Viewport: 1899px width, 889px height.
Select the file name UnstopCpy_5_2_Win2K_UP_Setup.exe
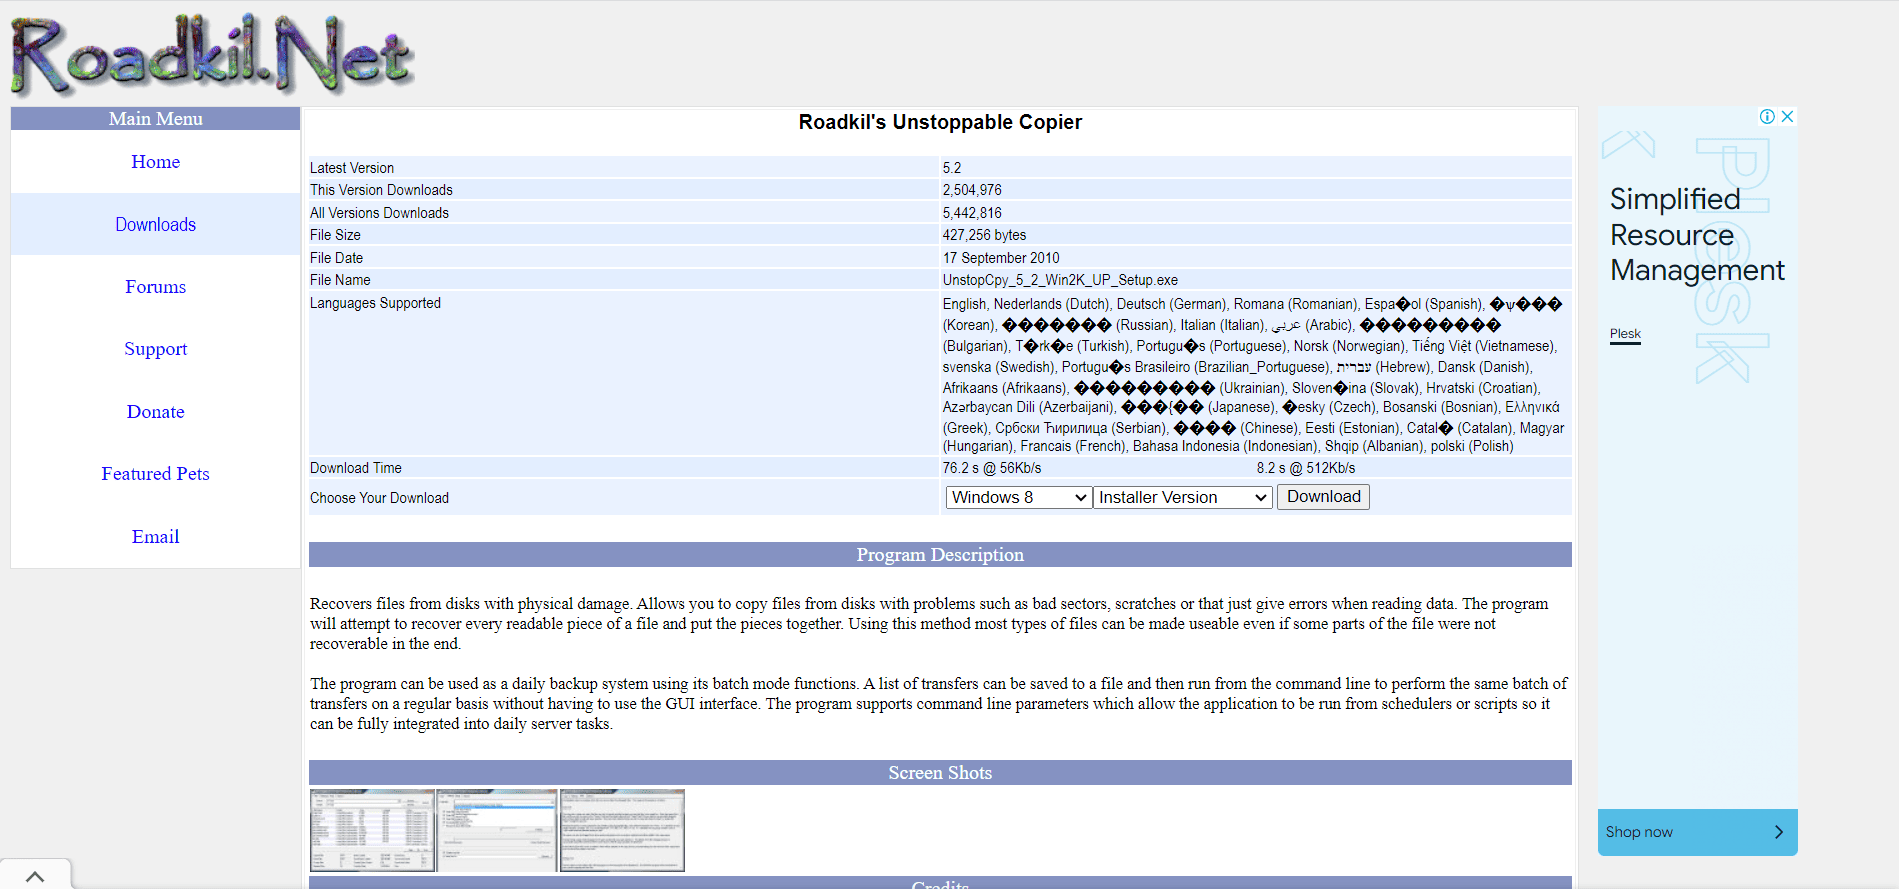click(1060, 280)
